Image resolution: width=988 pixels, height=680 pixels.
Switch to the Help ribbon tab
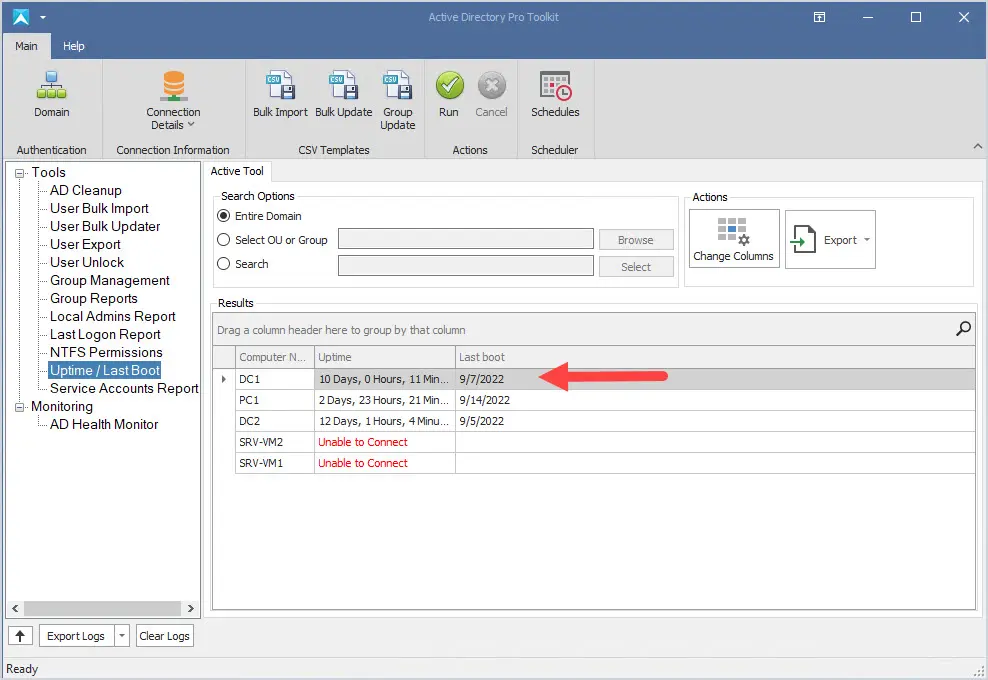(x=74, y=46)
